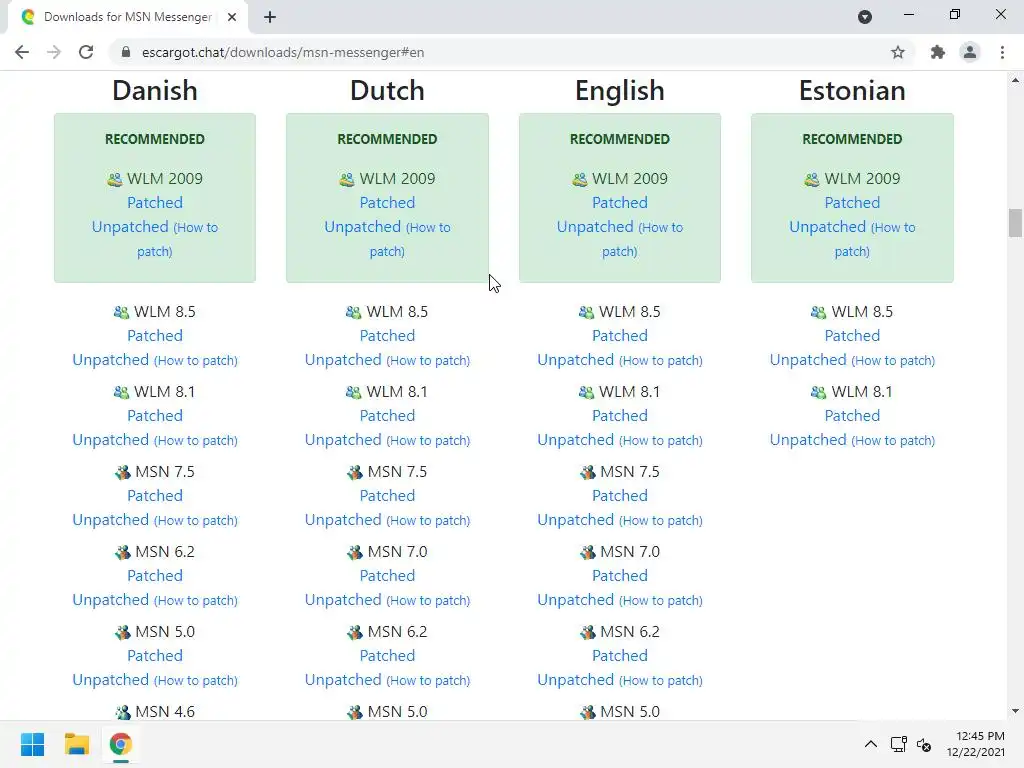The width and height of the screenshot is (1024, 768).
Task: Download Patched MSN 7.5 in Dutch
Action: pyautogui.click(x=387, y=496)
